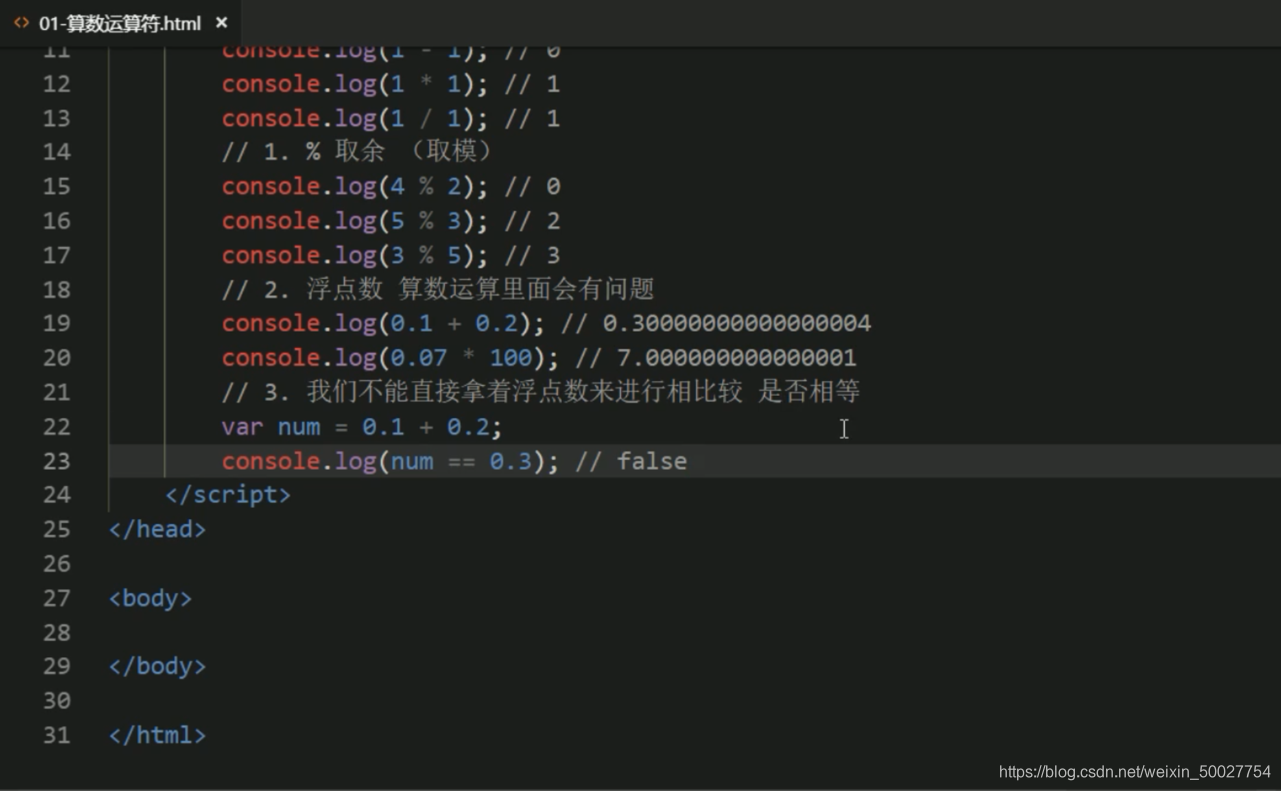Click line number 12 in the gutter

[57, 84]
